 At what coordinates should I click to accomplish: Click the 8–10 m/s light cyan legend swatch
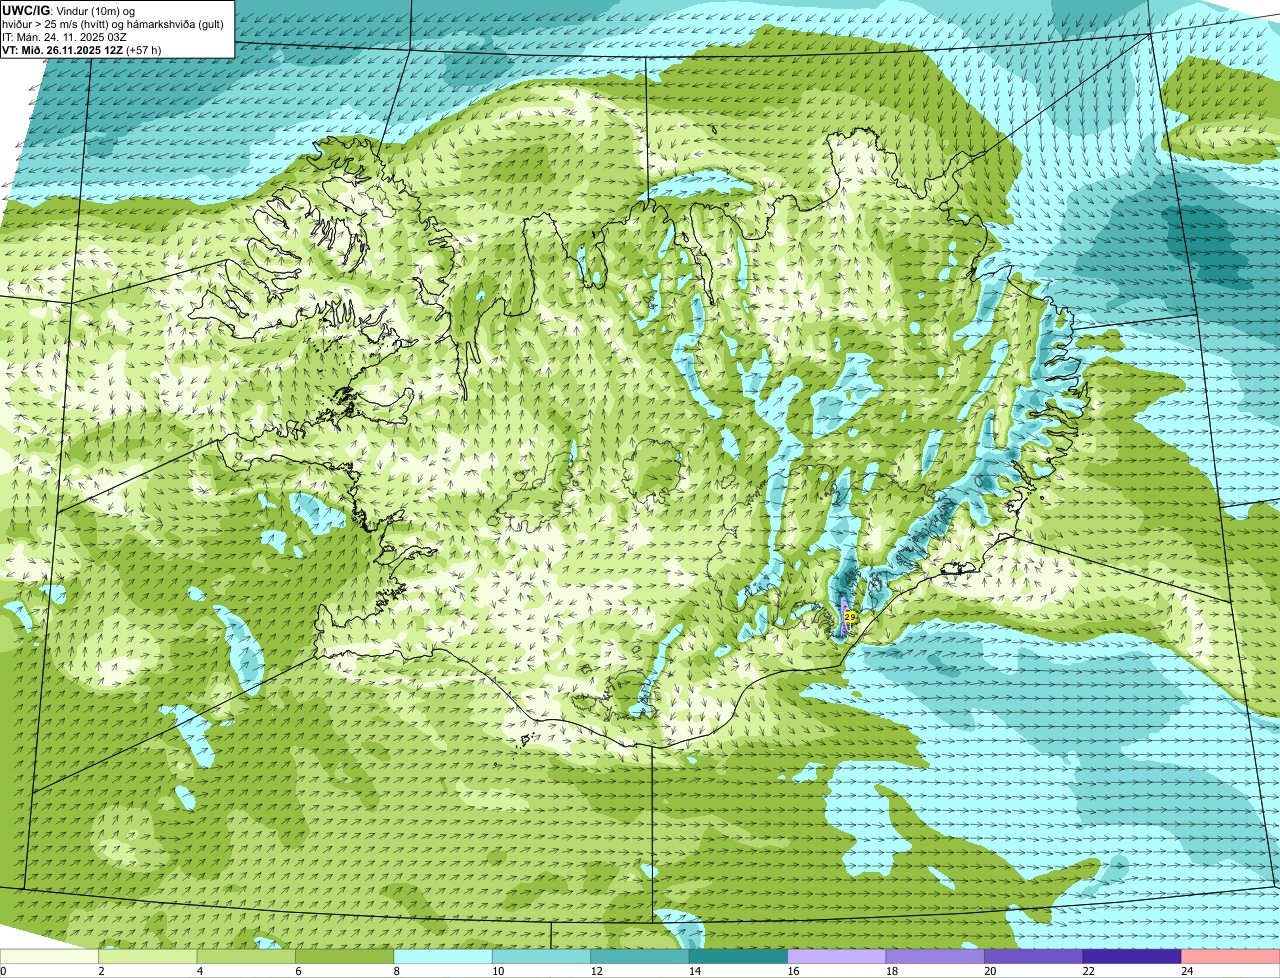[443, 956]
